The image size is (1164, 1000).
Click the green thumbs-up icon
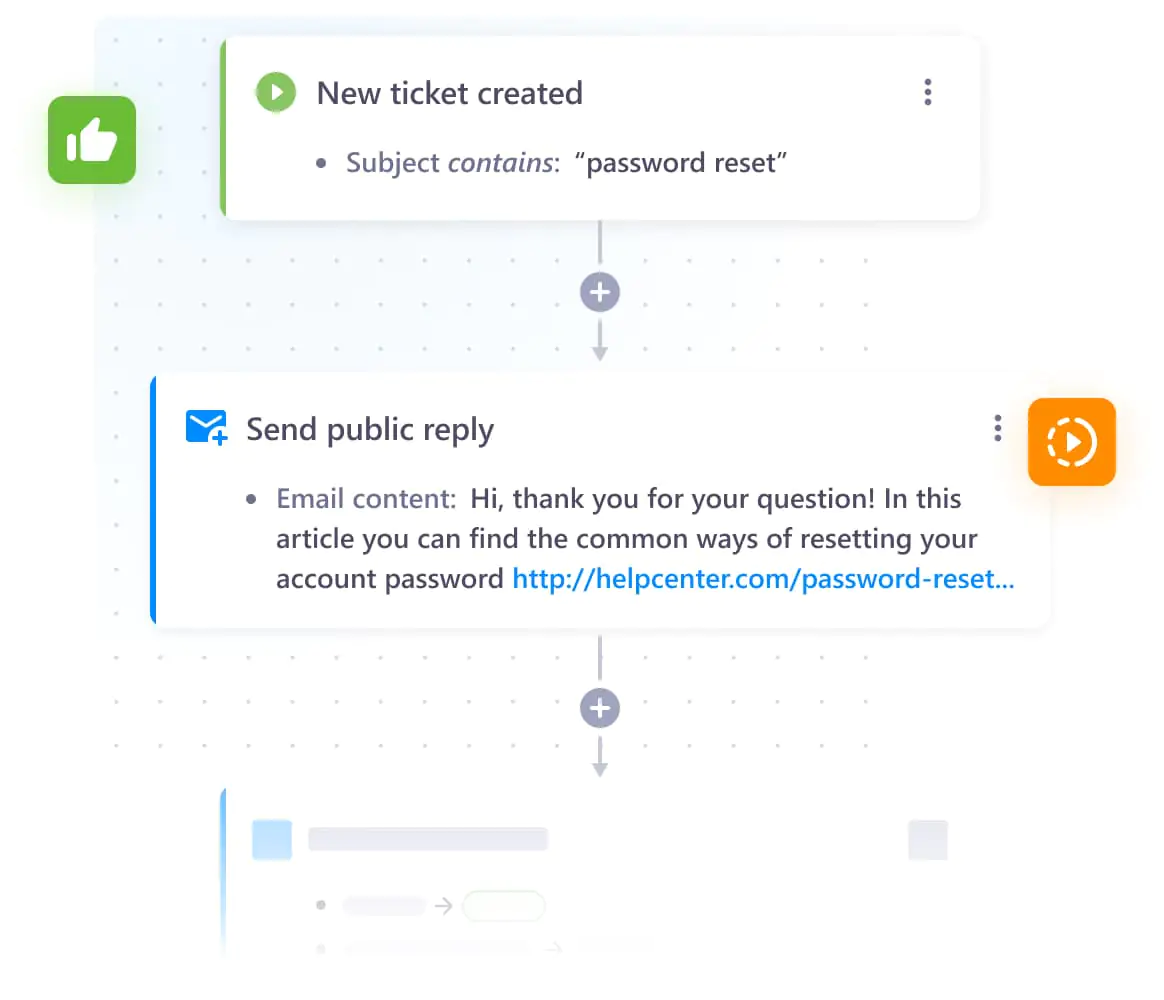coord(92,140)
